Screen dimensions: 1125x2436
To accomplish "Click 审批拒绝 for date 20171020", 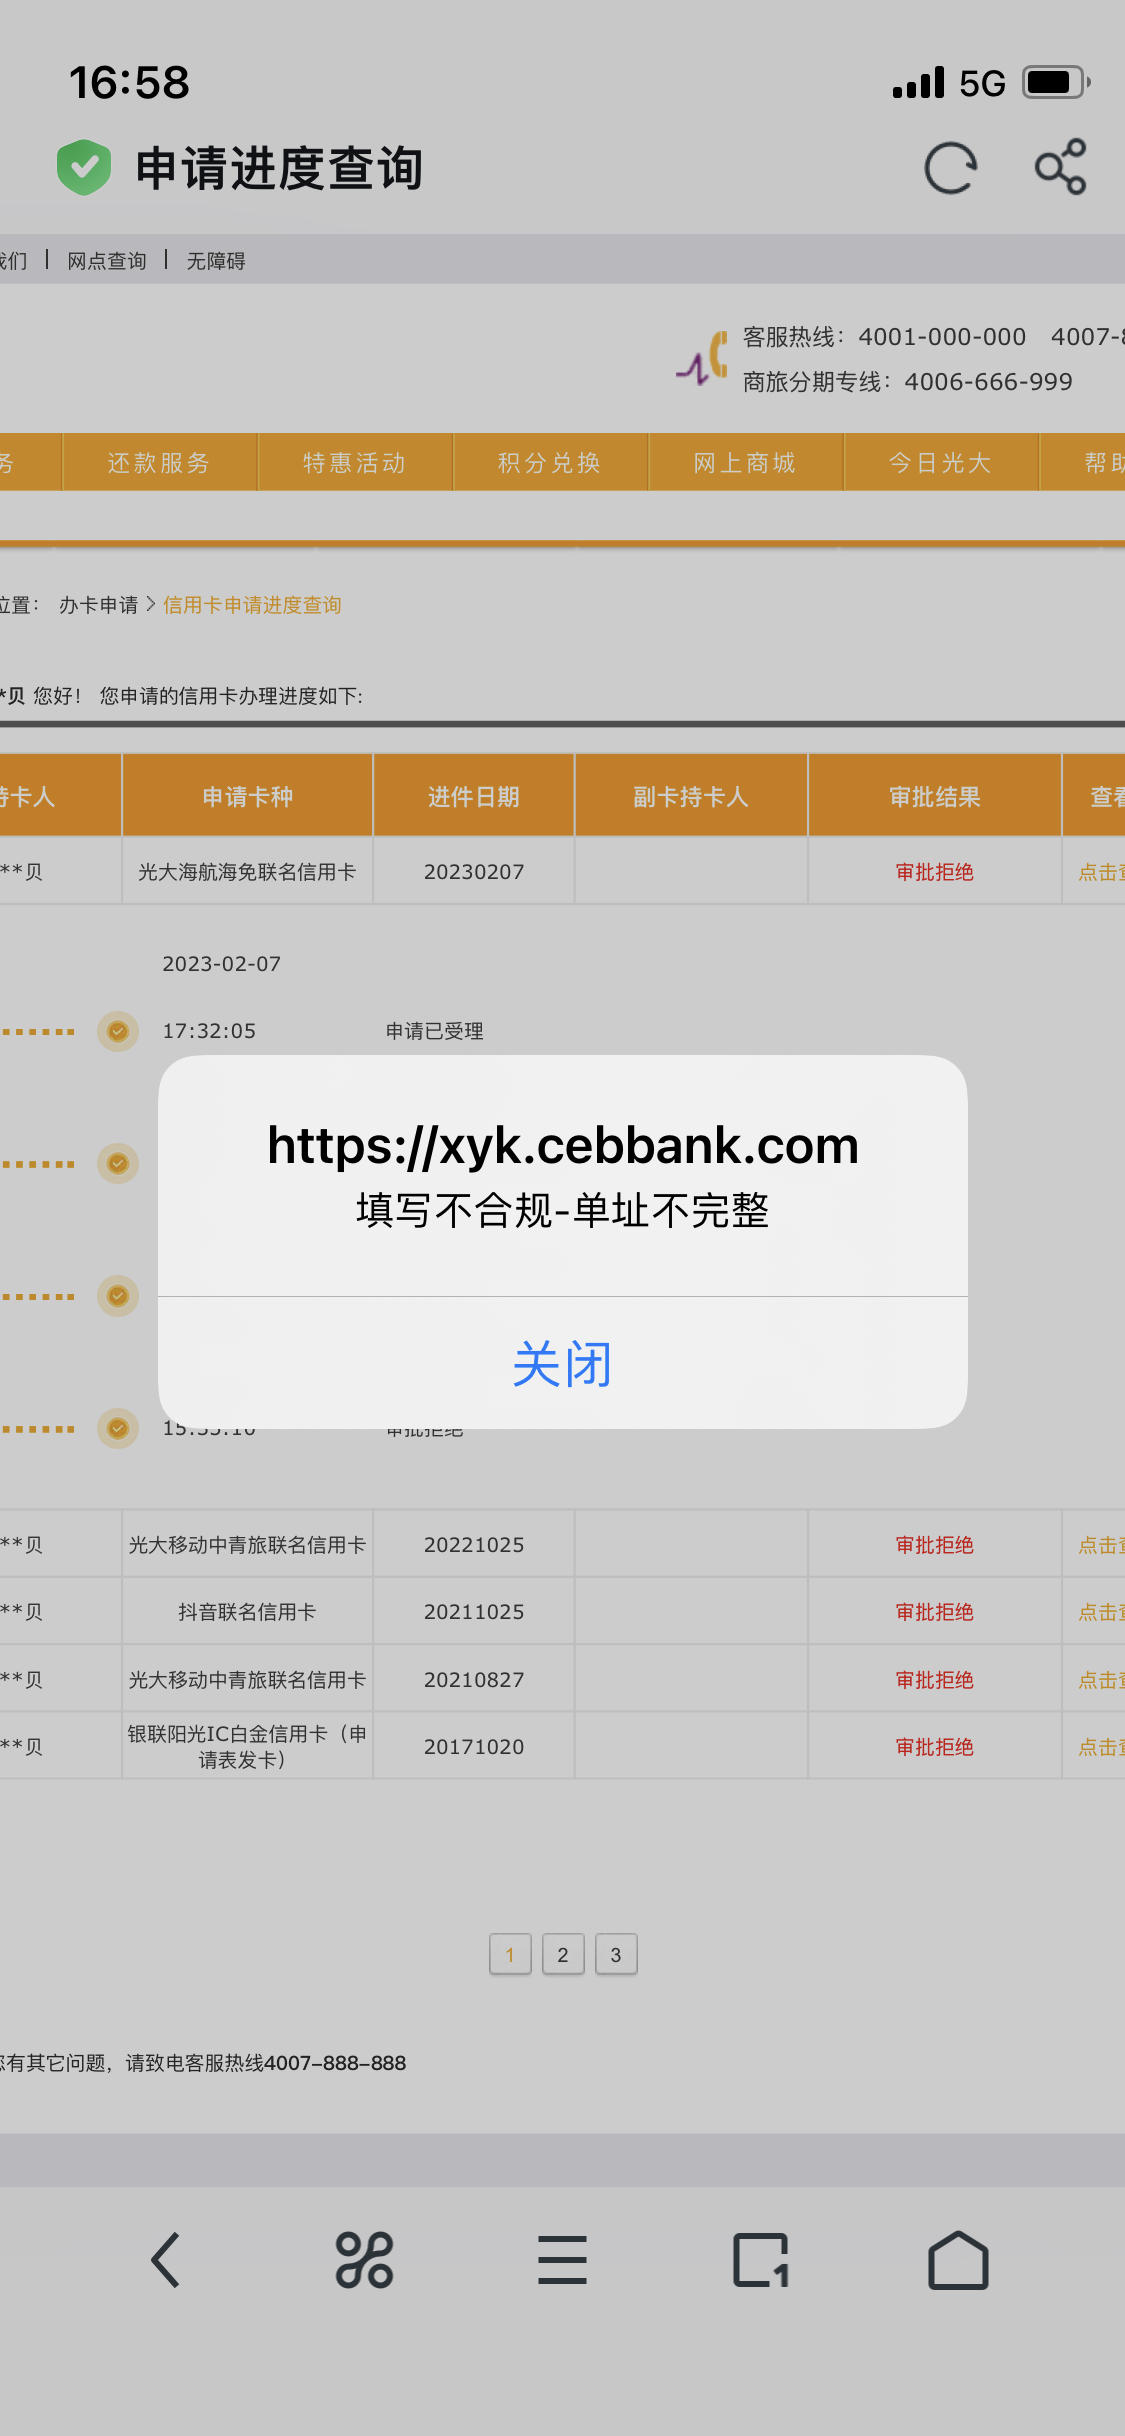I will pyautogui.click(x=935, y=1747).
